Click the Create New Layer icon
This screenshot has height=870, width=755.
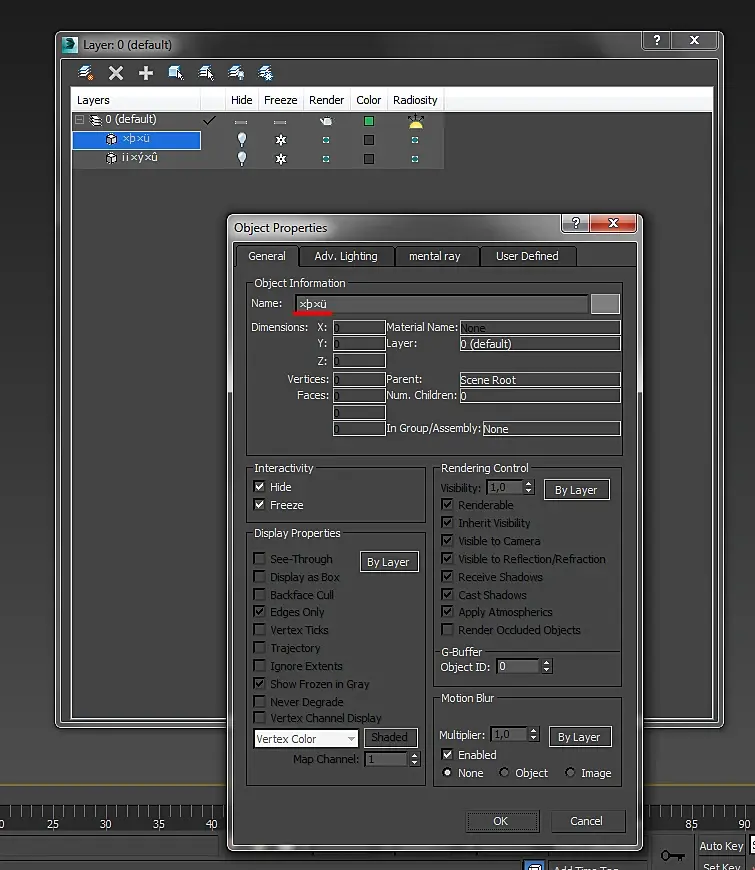(x=86, y=73)
